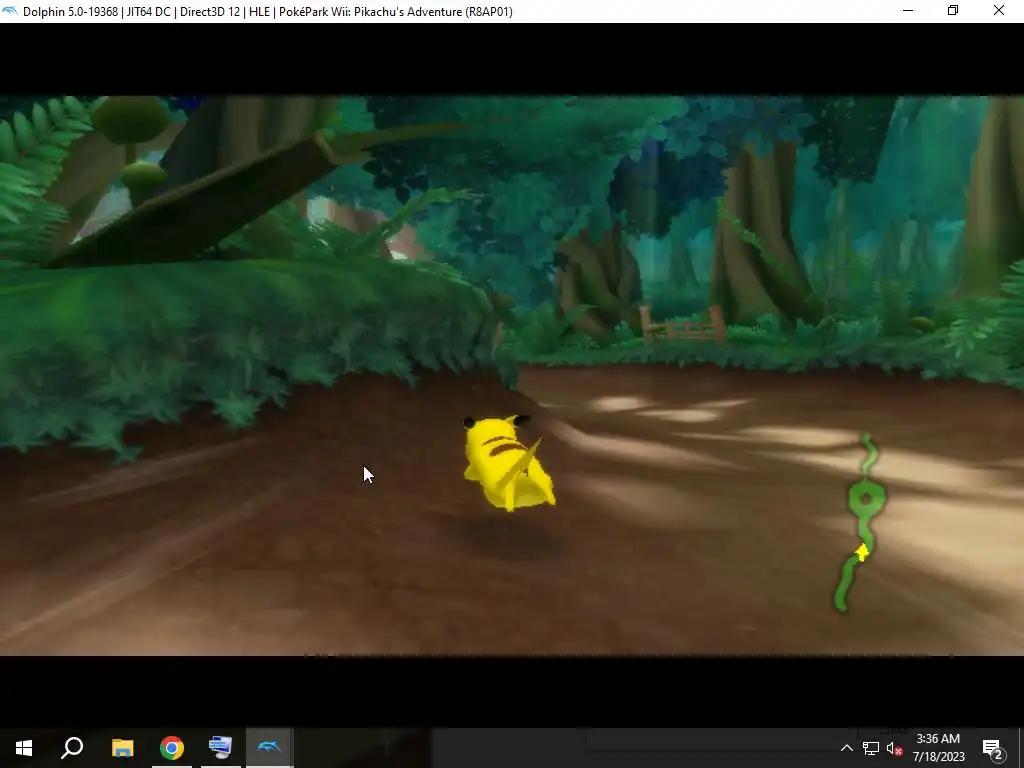Viewport: 1024px width, 768px height.
Task: Open the Windows Start menu
Action: pos(24,748)
